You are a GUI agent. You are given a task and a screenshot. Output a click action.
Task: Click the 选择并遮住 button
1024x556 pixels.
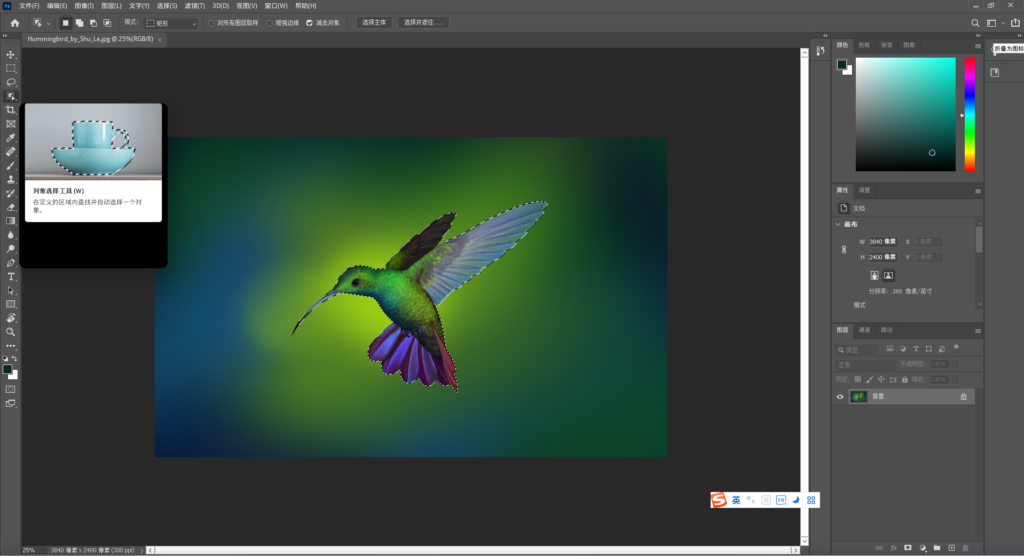[x=423, y=22]
